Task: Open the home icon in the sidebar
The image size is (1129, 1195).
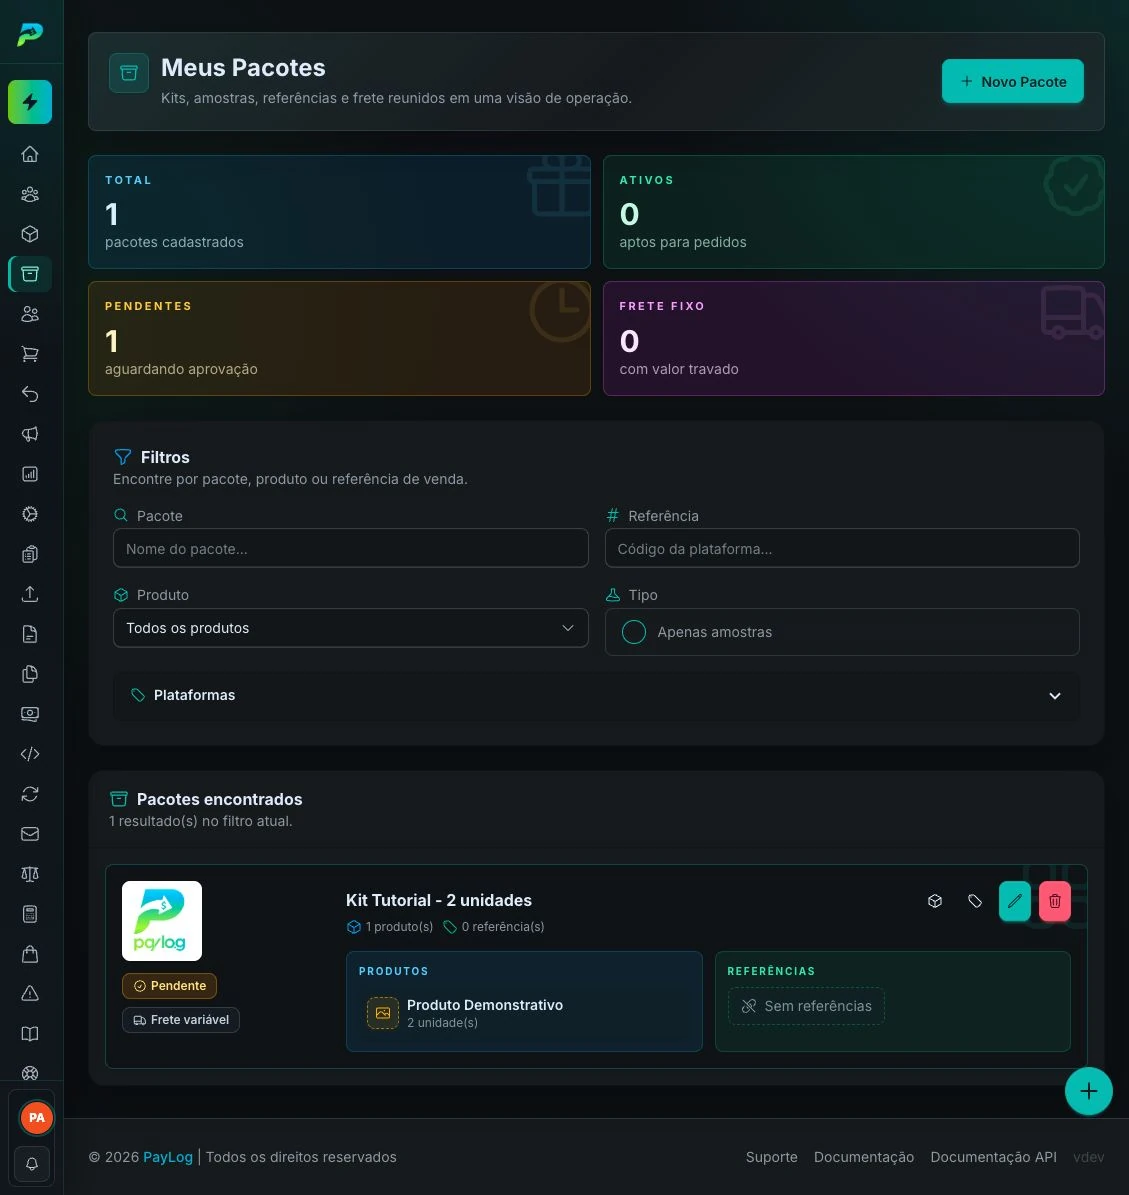Action: tap(30, 154)
